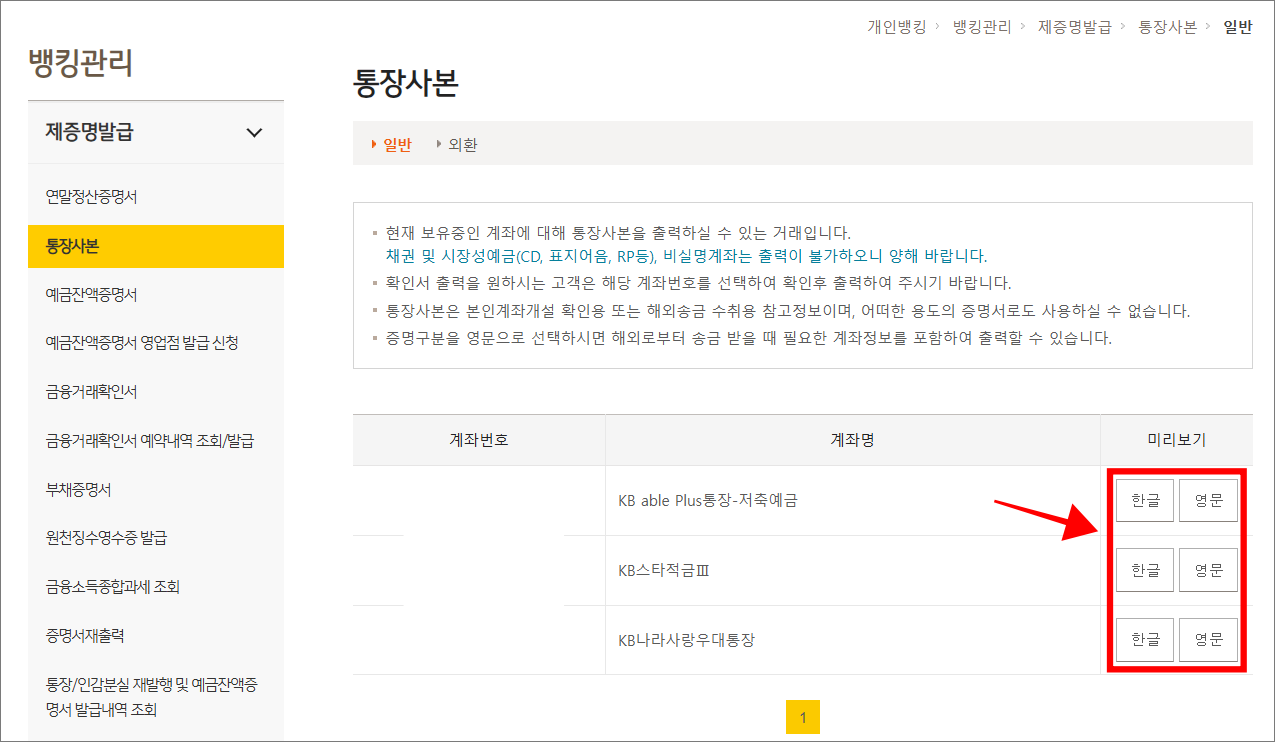Preview KB able Plus통장 in 한글
This screenshot has height=742, width=1275.
[1145, 501]
